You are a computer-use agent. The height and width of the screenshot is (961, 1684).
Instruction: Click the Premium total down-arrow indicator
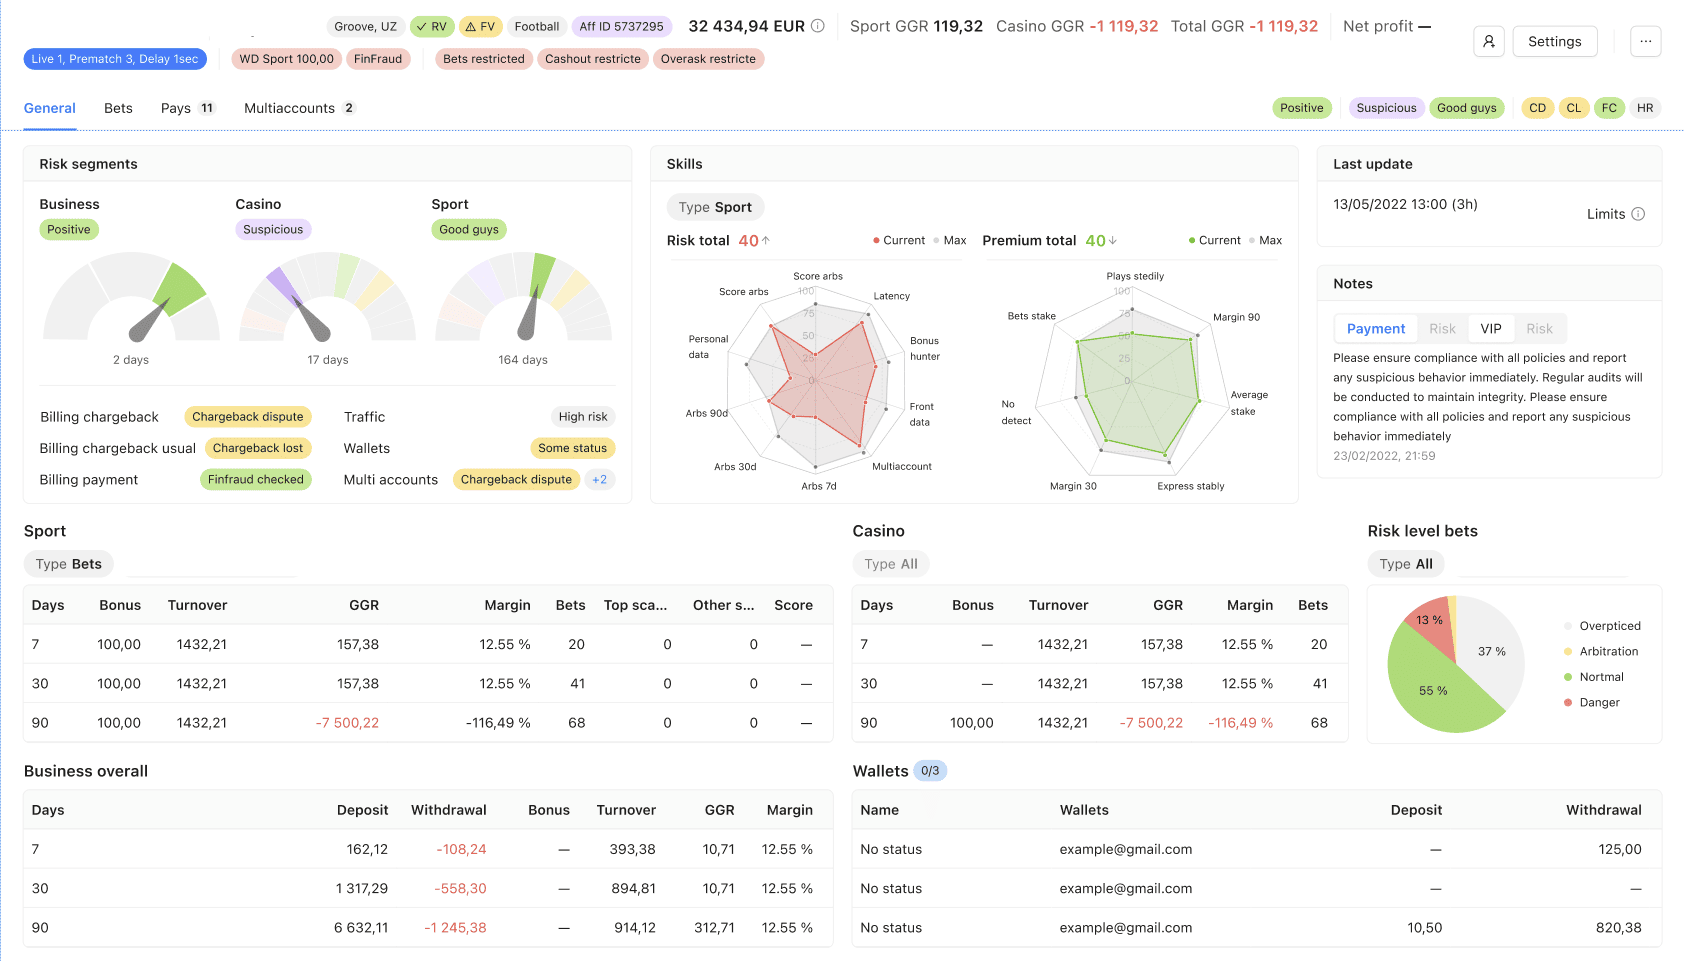point(1113,240)
